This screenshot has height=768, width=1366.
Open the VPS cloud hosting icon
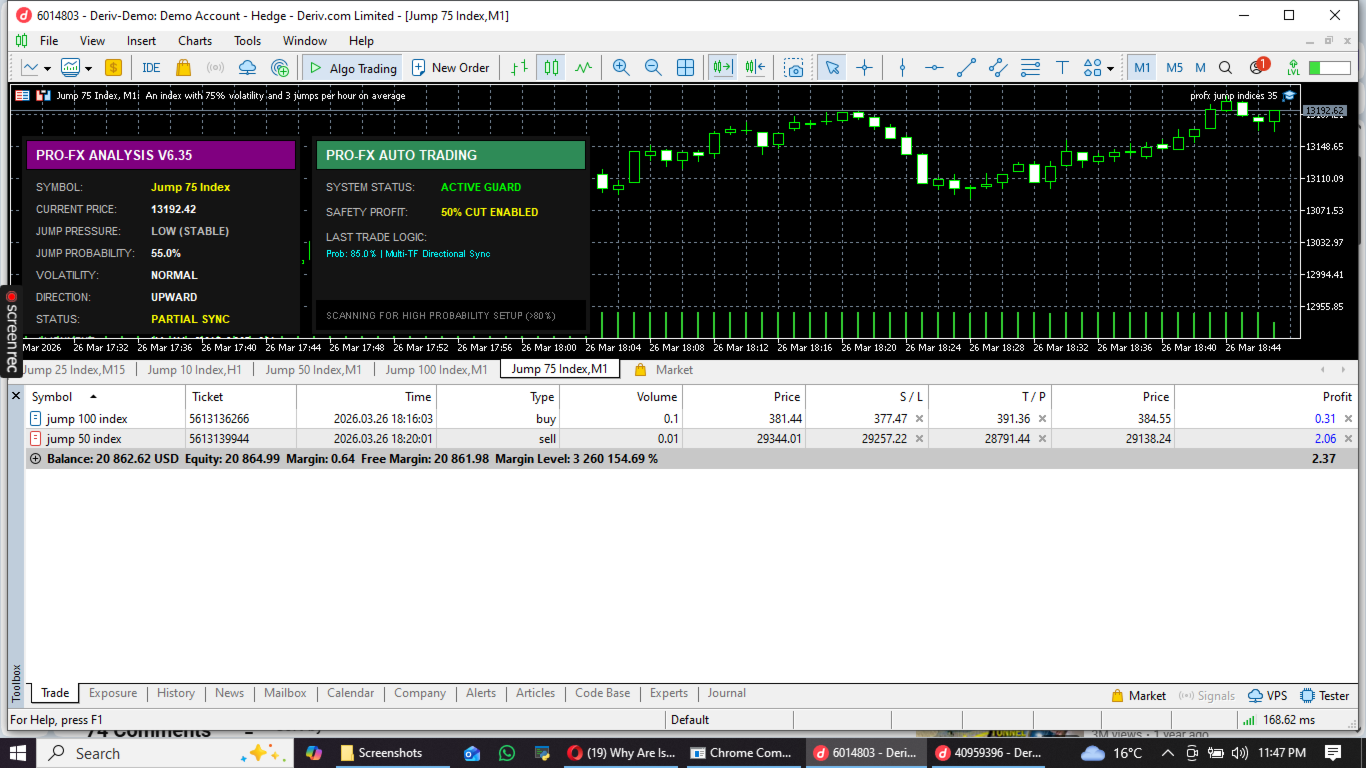(248, 68)
